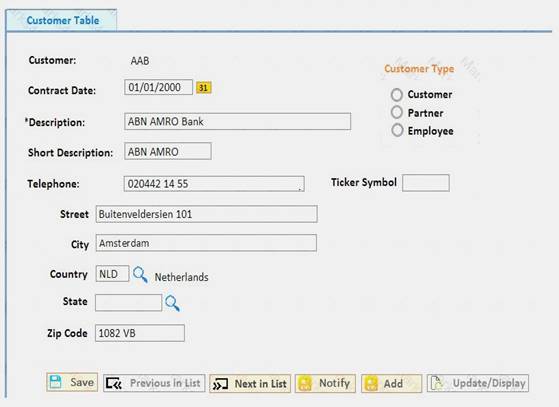
Task: Switch to the Customer Table tab
Action: [61, 20]
